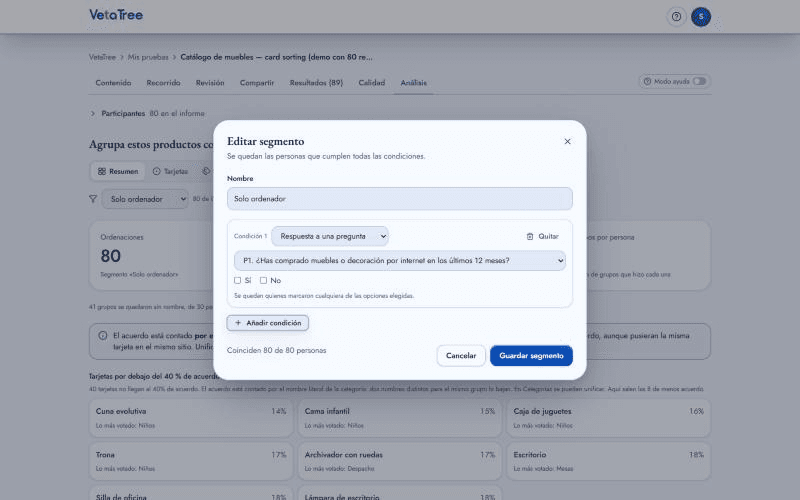The width and height of the screenshot is (800, 500).
Task: Open the Cama infantil card
Action: coord(399,418)
